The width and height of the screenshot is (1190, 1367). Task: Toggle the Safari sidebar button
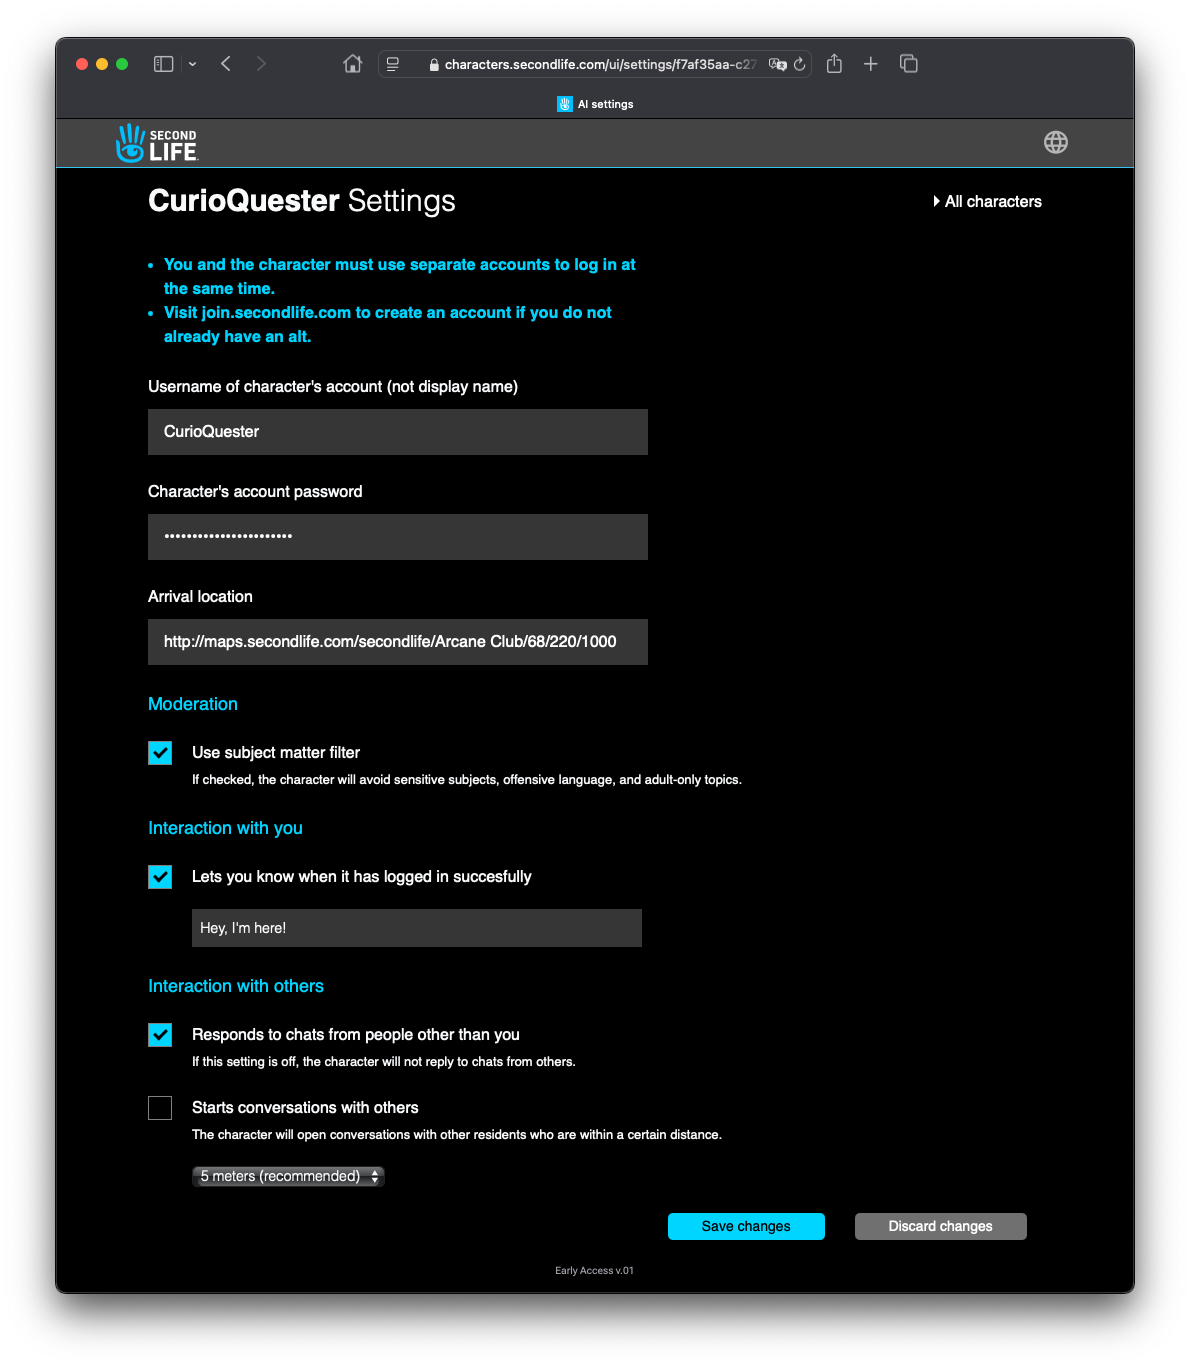point(164,64)
